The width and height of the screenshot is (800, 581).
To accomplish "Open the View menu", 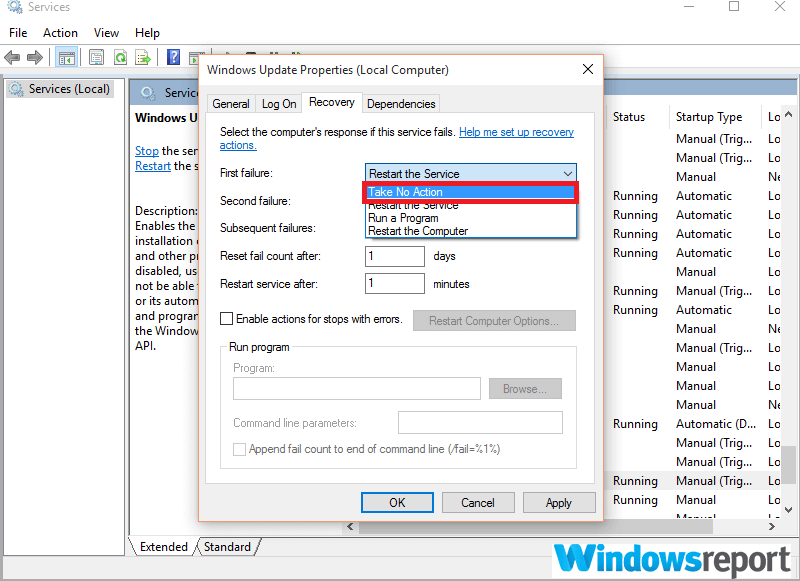I will [106, 33].
